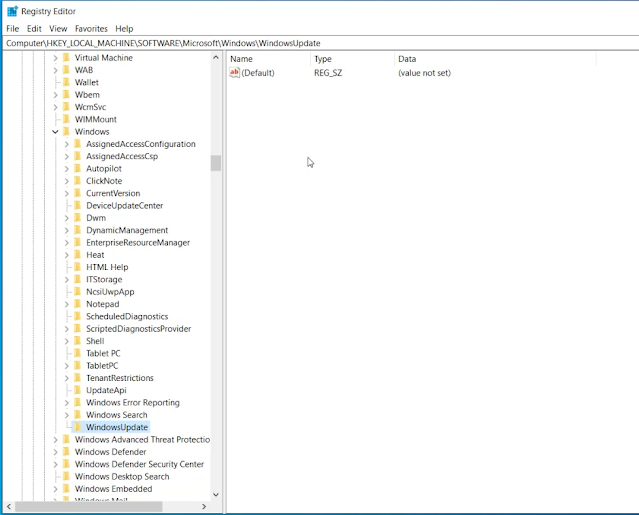Select the (value not set) data cell

pyautogui.click(x=424, y=73)
